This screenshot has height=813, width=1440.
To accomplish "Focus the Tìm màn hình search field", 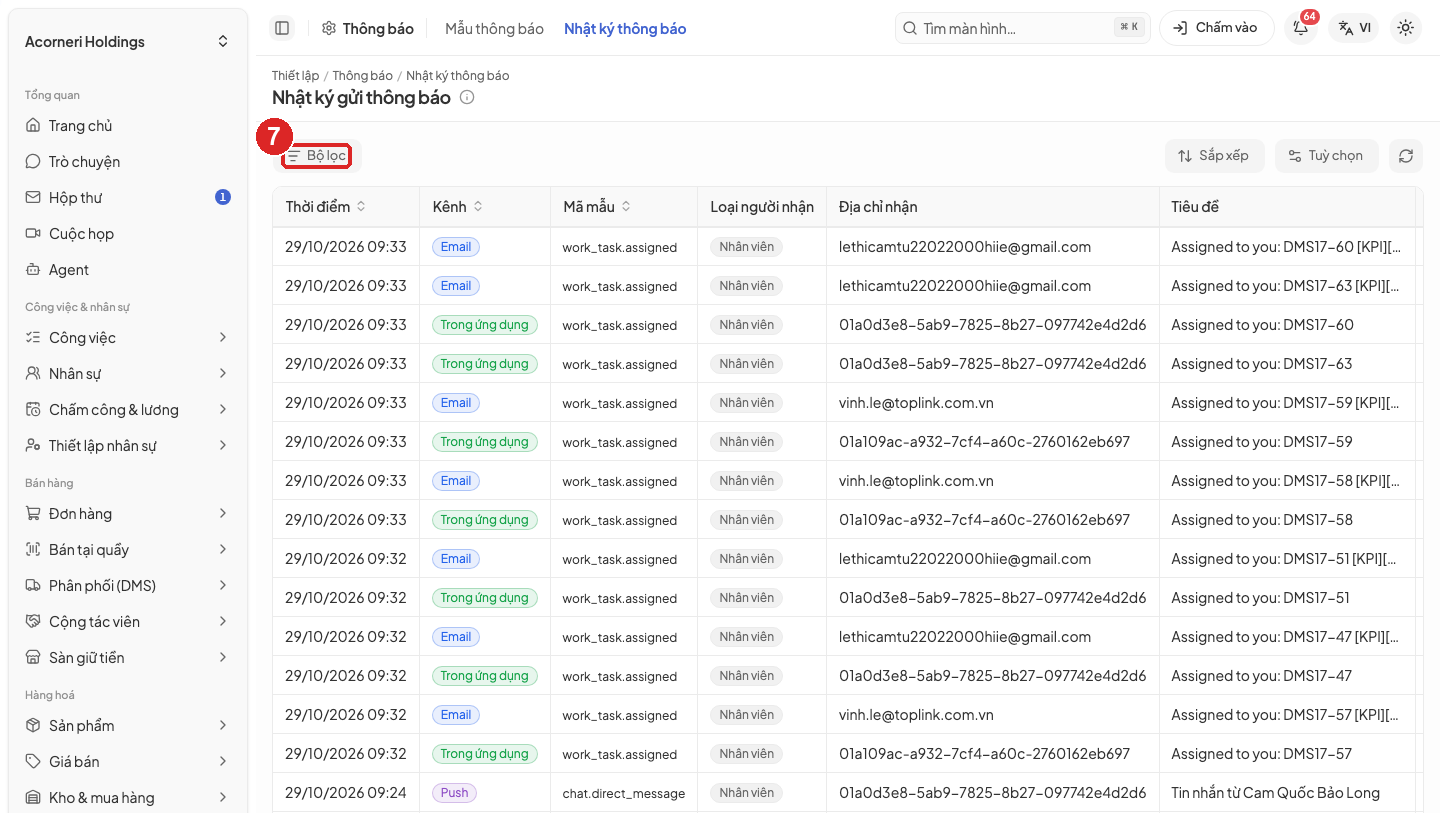I will click(1022, 28).
